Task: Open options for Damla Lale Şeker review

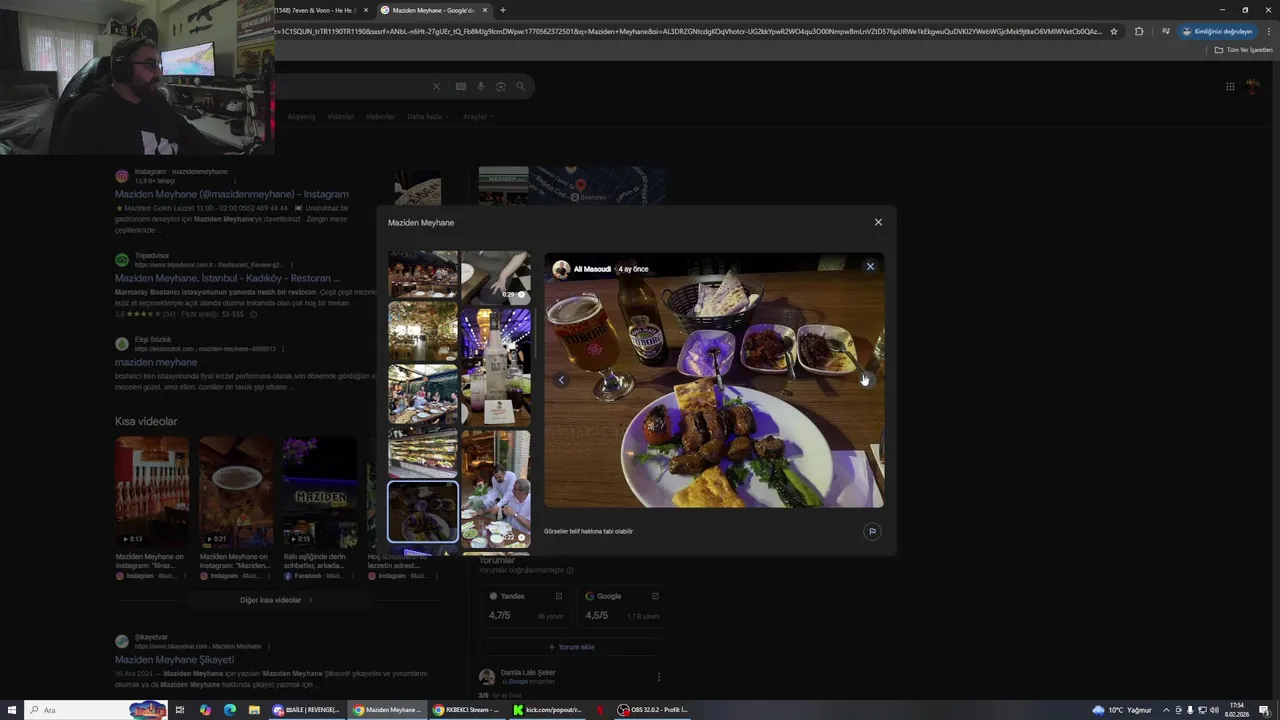Action: tap(658, 677)
